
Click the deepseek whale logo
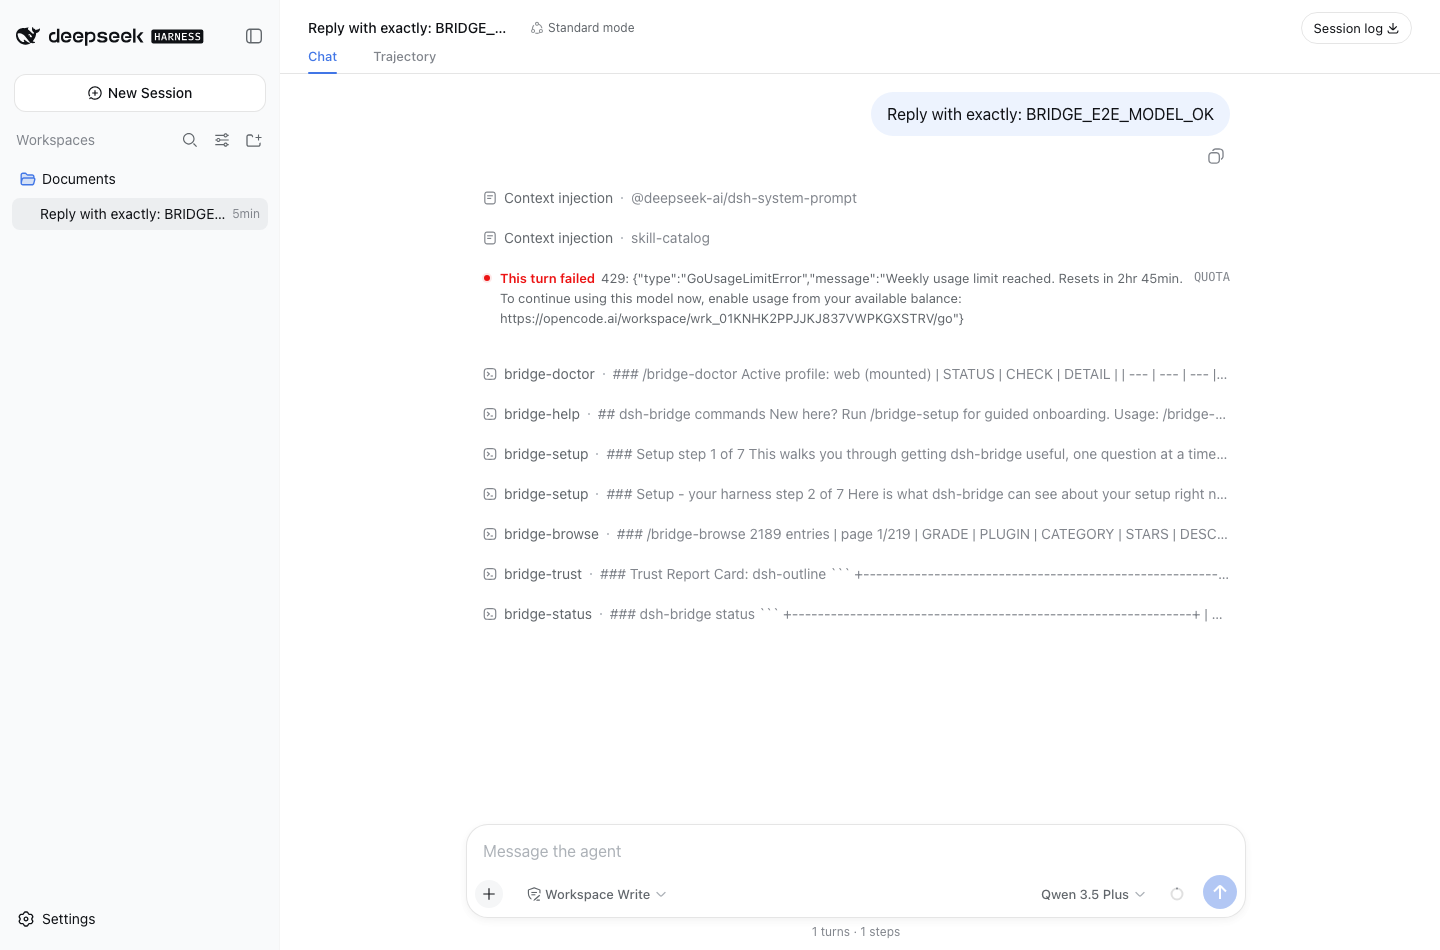28,36
